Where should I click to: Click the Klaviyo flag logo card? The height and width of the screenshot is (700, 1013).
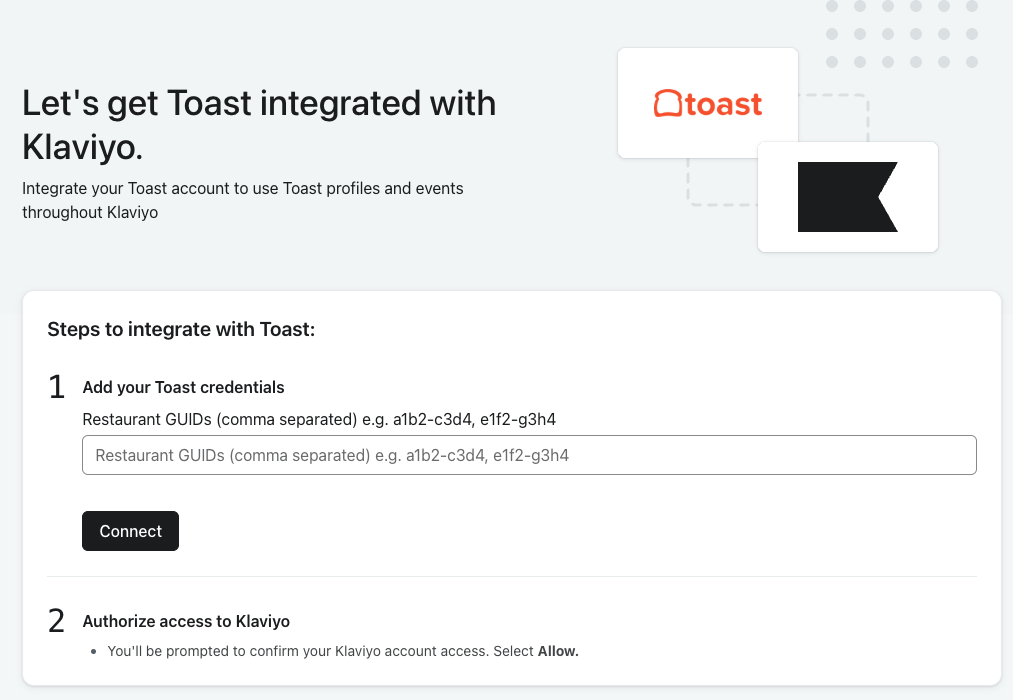tap(847, 197)
